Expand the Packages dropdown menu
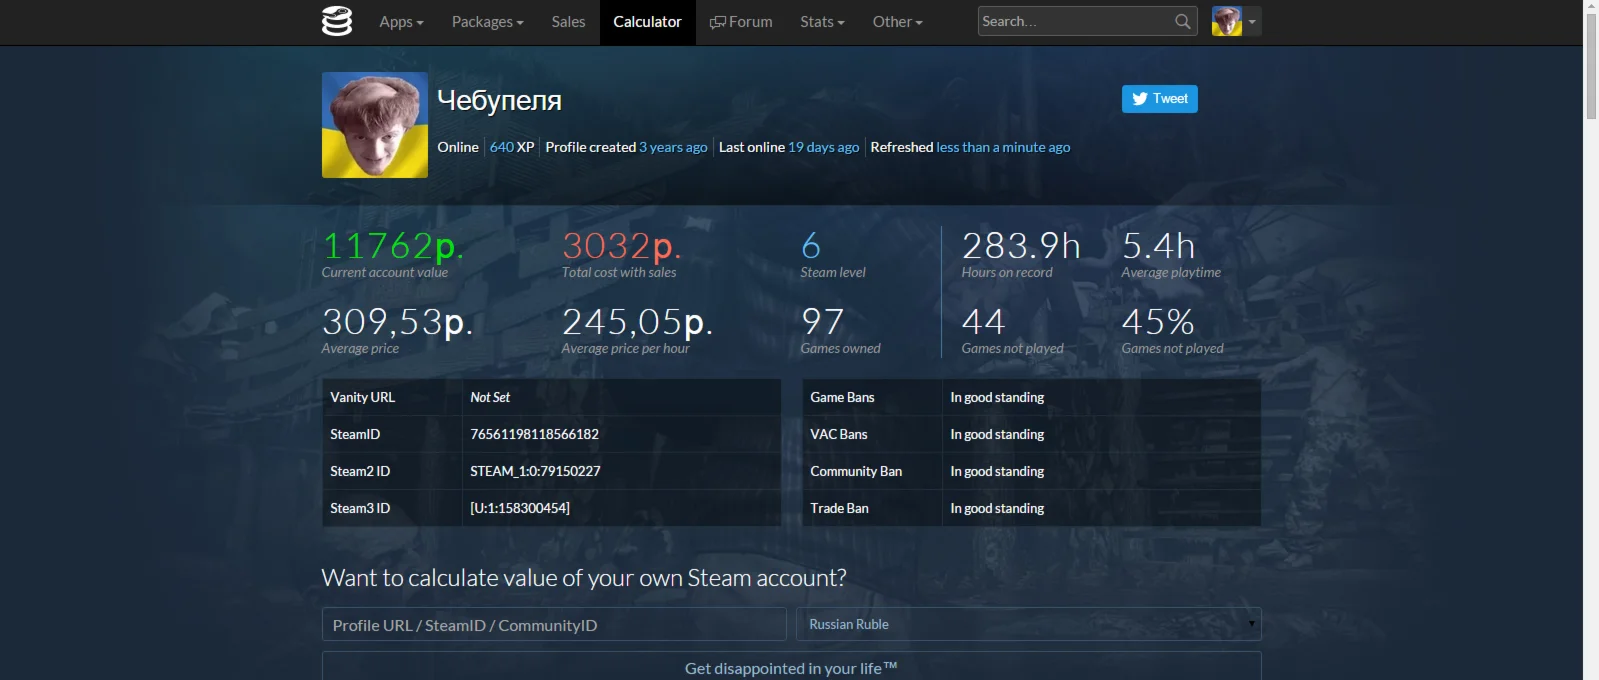Viewport: 1599px width, 680px height. [487, 22]
